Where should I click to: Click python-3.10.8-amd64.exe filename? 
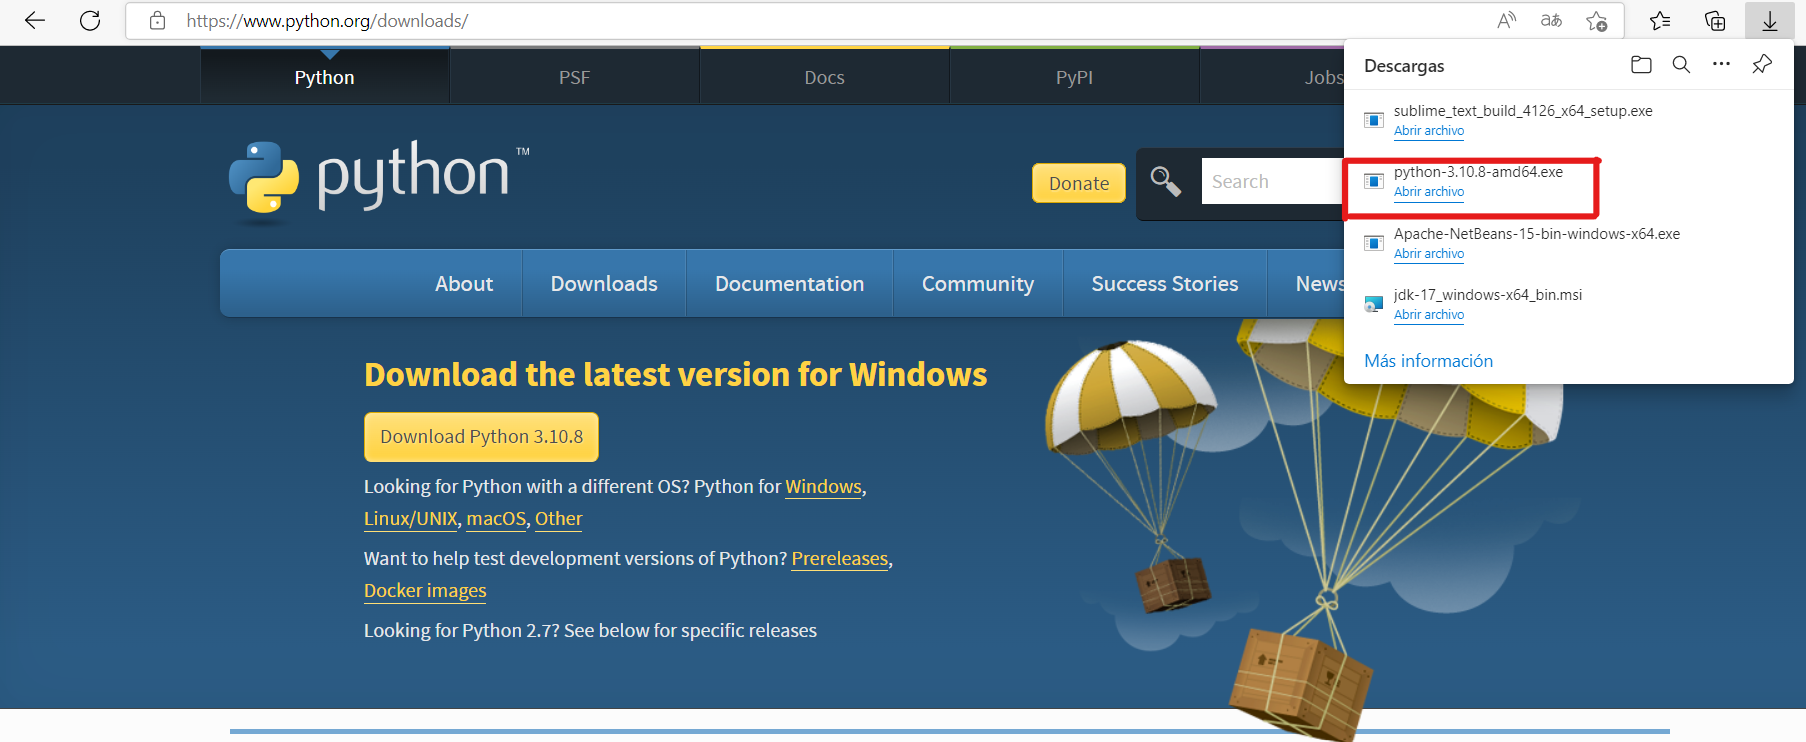[1478, 172]
